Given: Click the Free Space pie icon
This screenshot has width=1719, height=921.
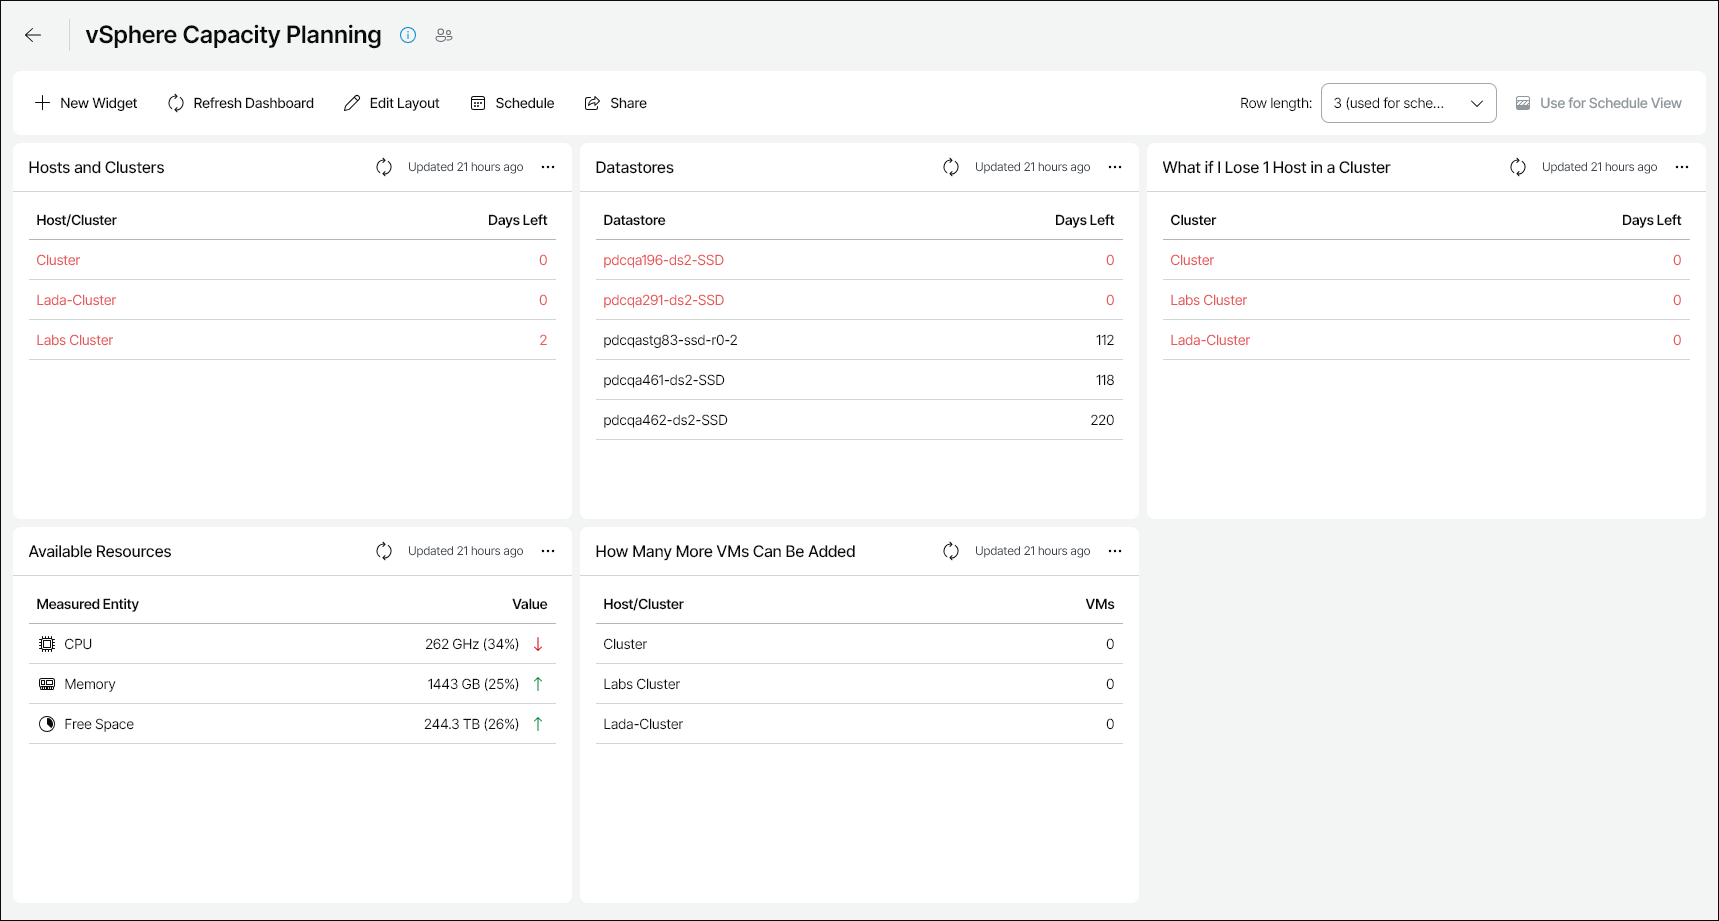Looking at the screenshot, I should [x=47, y=724].
